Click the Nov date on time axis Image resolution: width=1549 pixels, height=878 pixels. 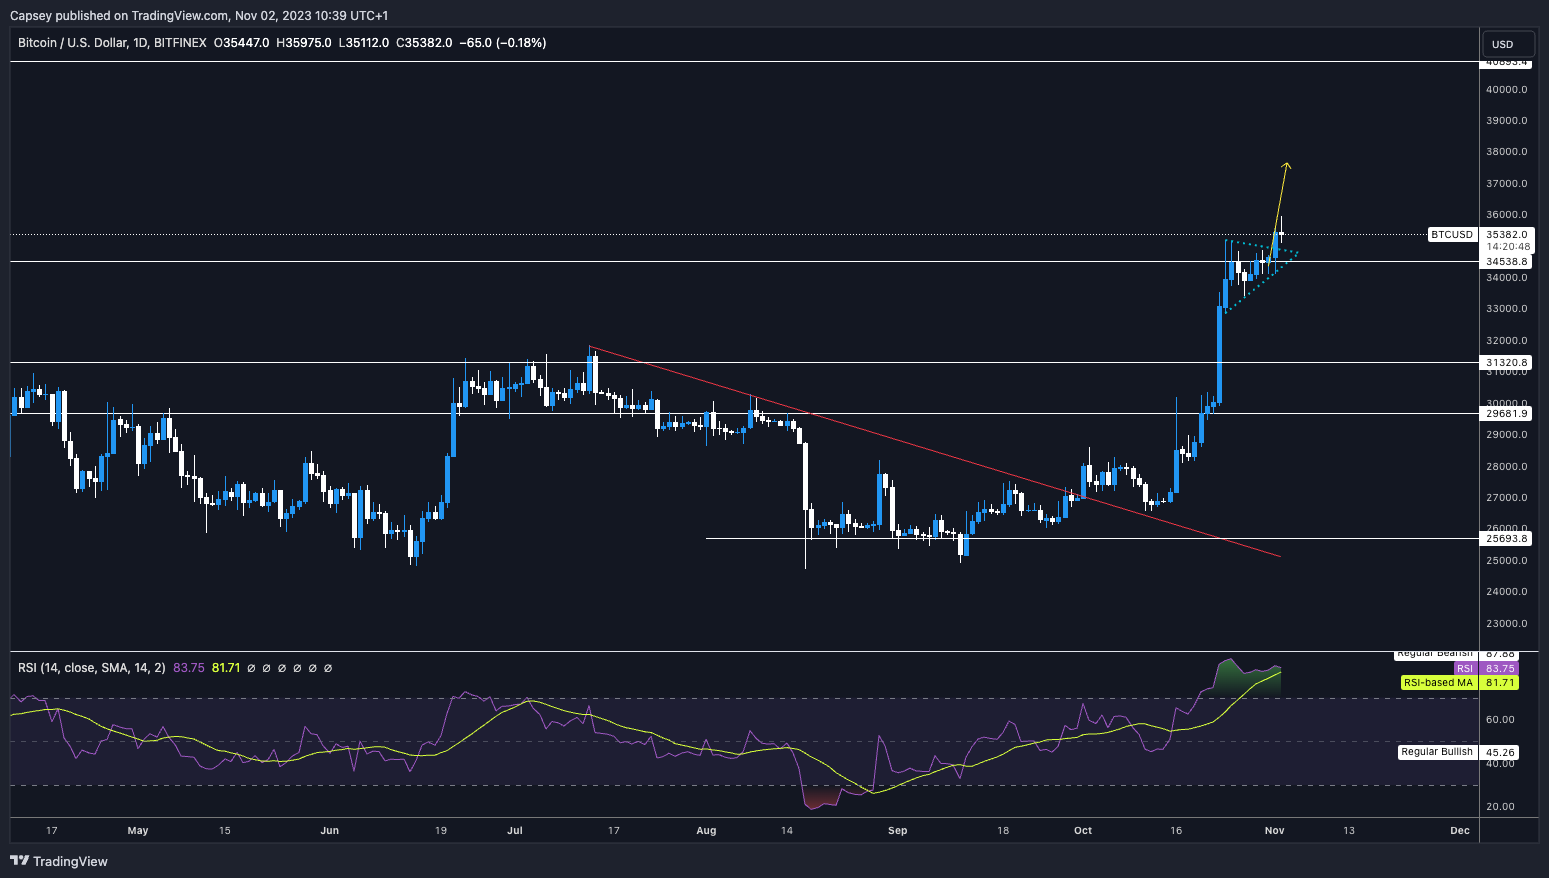point(1274,831)
